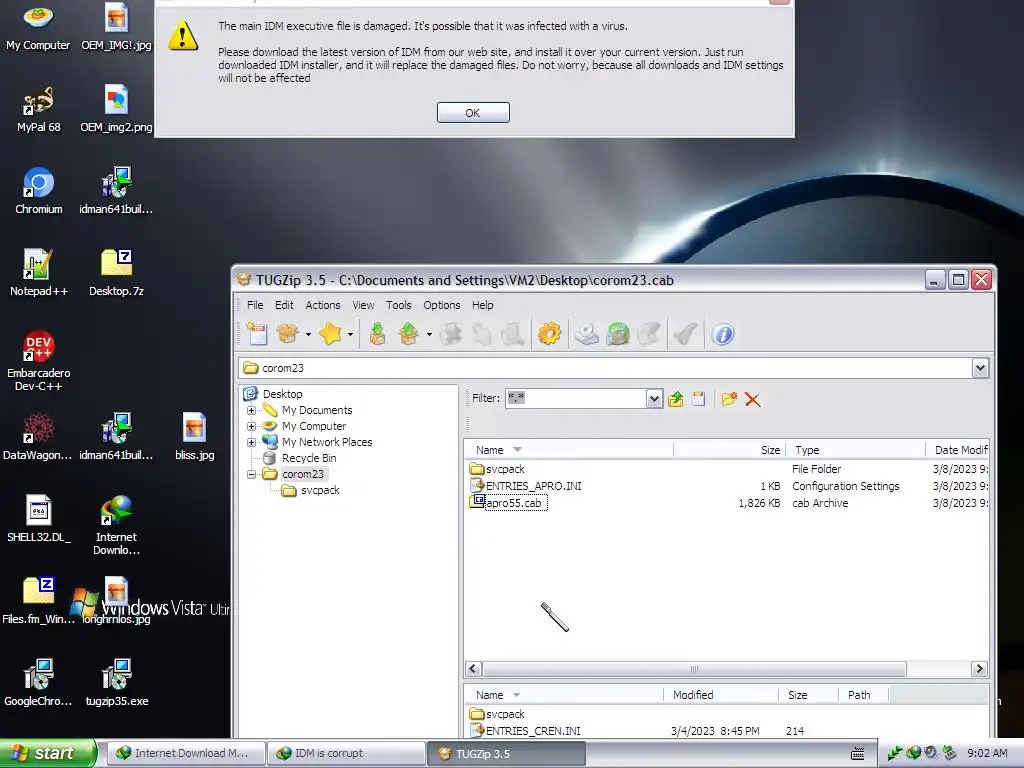1024x768 pixels.
Task: Sort by the Name column header in upper list
Action: coord(568,449)
